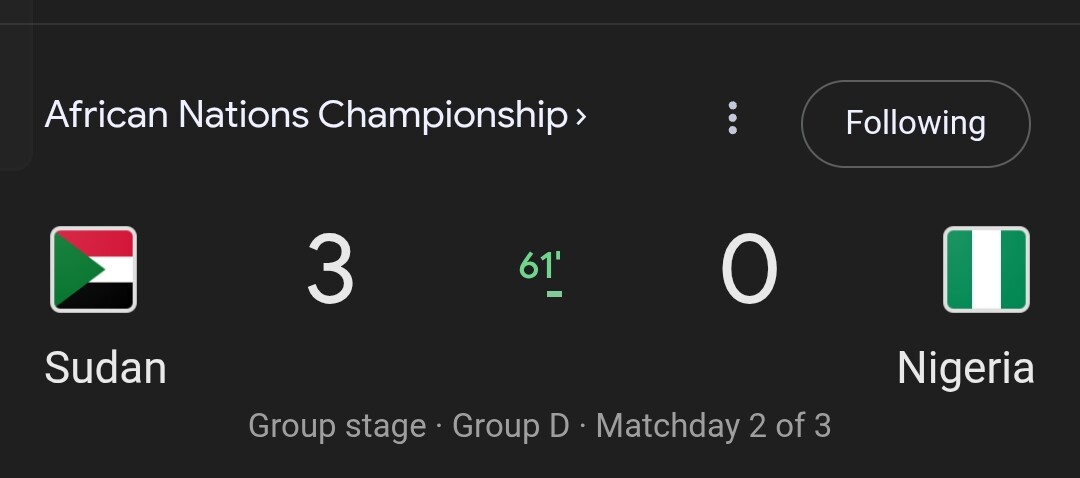The width and height of the screenshot is (1080, 478).
Task: Click the white center stripe of the Nigeria flag
Action: (986, 269)
